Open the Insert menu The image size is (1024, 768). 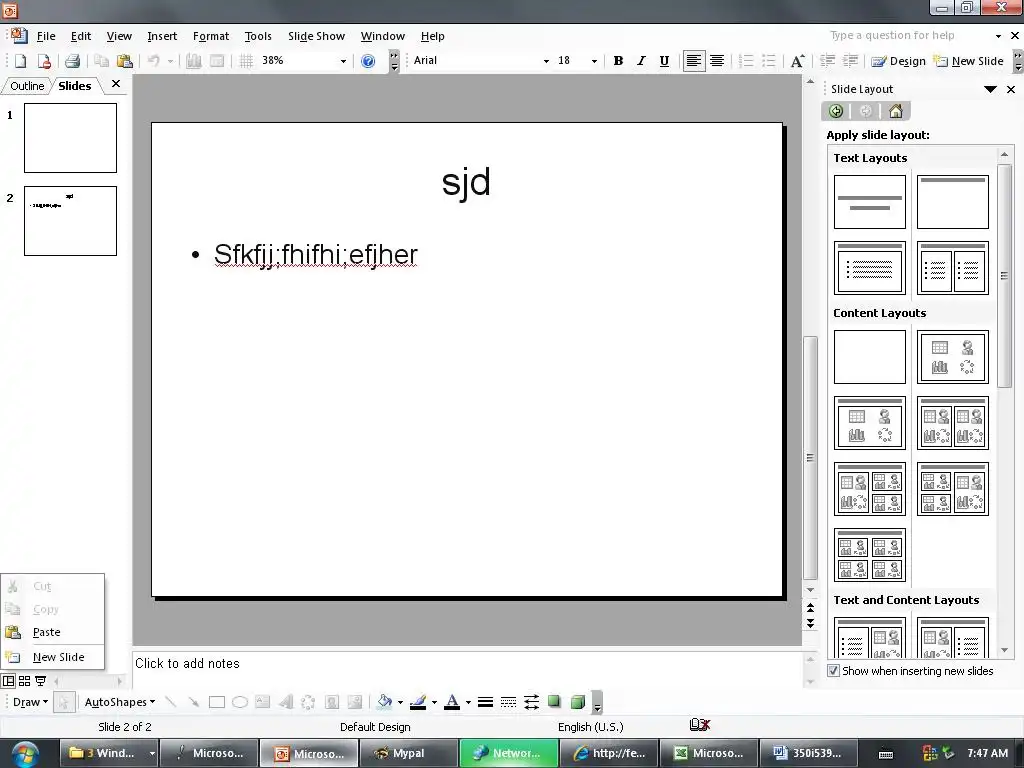point(162,36)
